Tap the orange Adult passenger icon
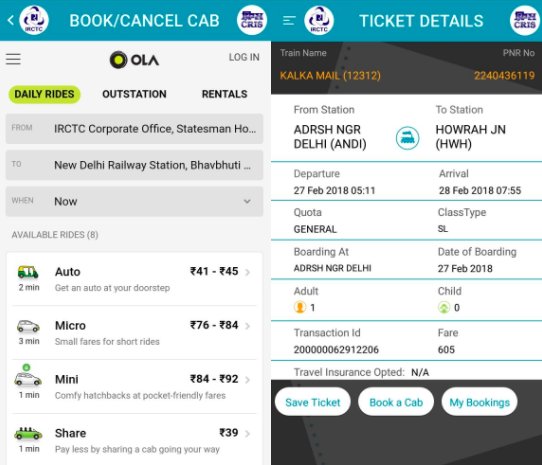This screenshot has width=542, height=465. [300, 307]
